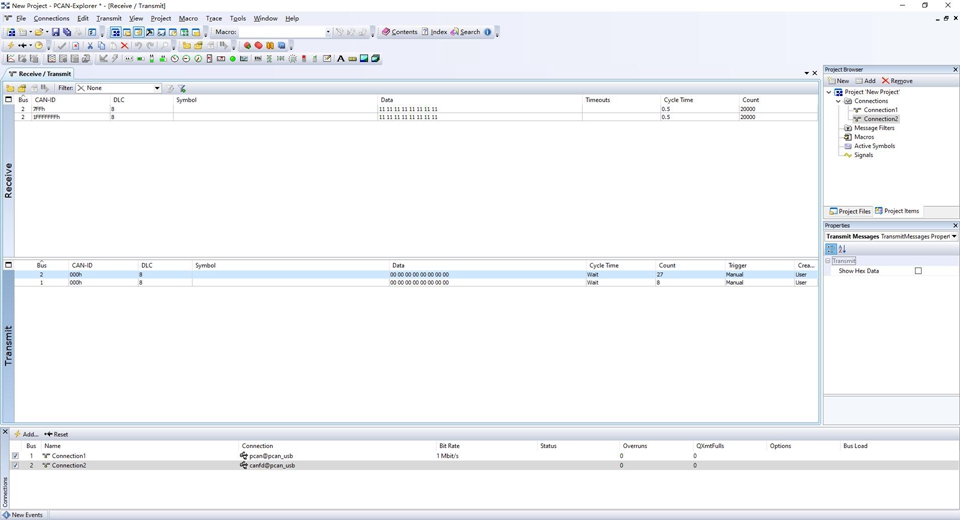Click the Cut scissors icon in toolbar
960x520 pixels.
click(x=90, y=45)
